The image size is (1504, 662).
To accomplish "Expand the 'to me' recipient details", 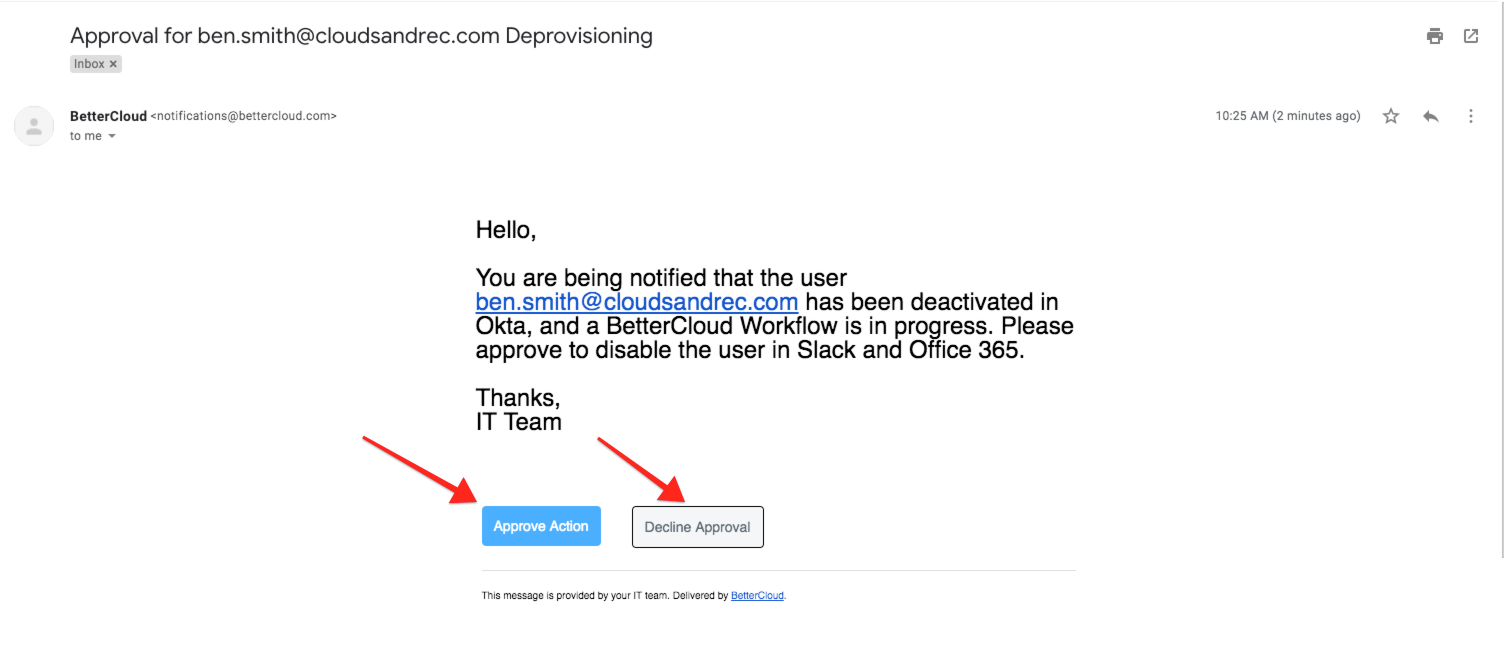I will [x=110, y=135].
